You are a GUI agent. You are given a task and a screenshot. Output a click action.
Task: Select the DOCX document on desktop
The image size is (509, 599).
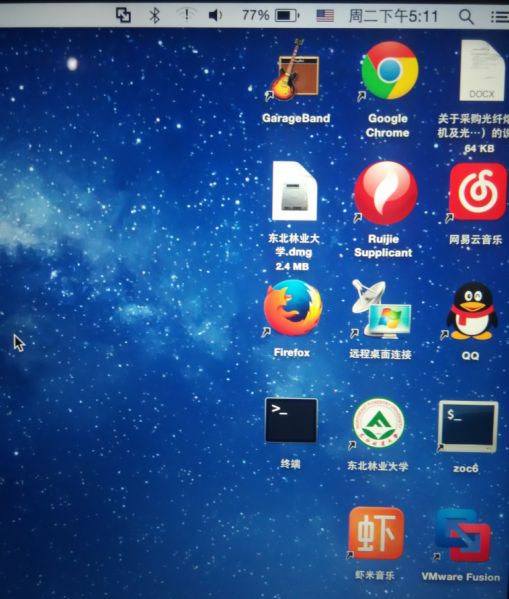(x=482, y=71)
